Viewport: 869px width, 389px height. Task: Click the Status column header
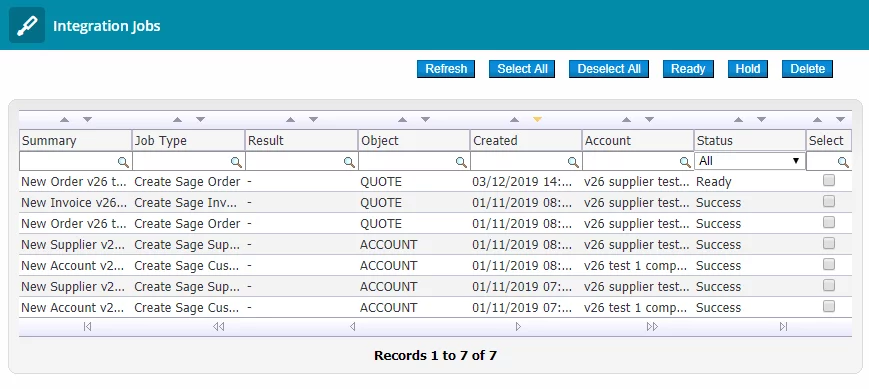(x=750, y=141)
